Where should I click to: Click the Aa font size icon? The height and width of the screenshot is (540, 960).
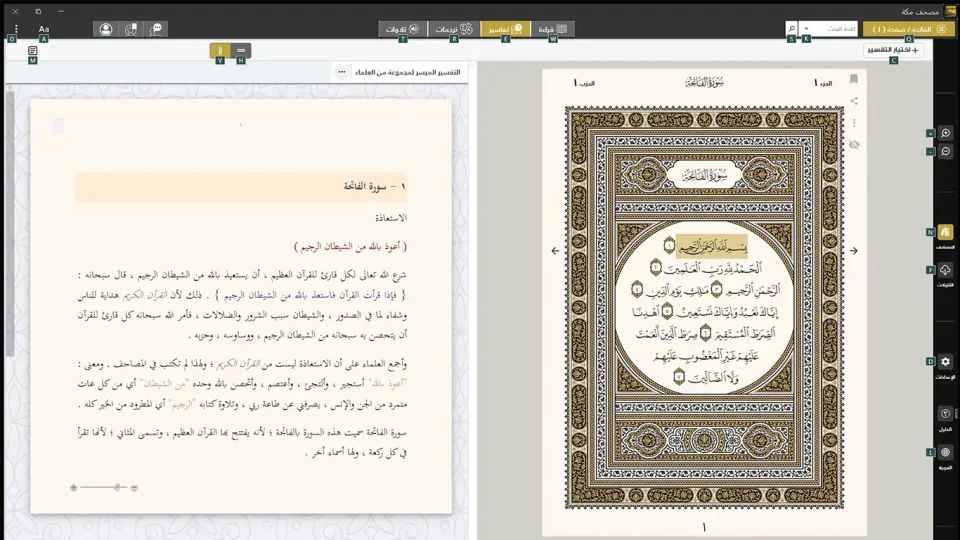point(43,30)
